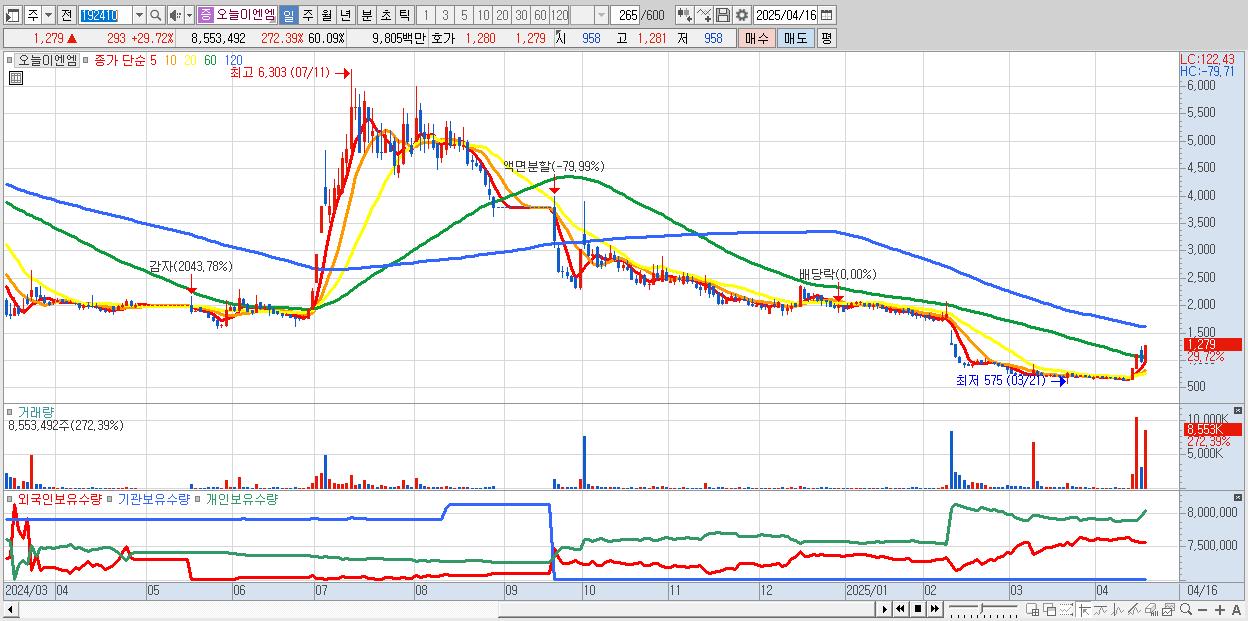Click 개인보유수량 legend label
The height and width of the screenshot is (621, 1248).
pyautogui.click(x=241, y=498)
